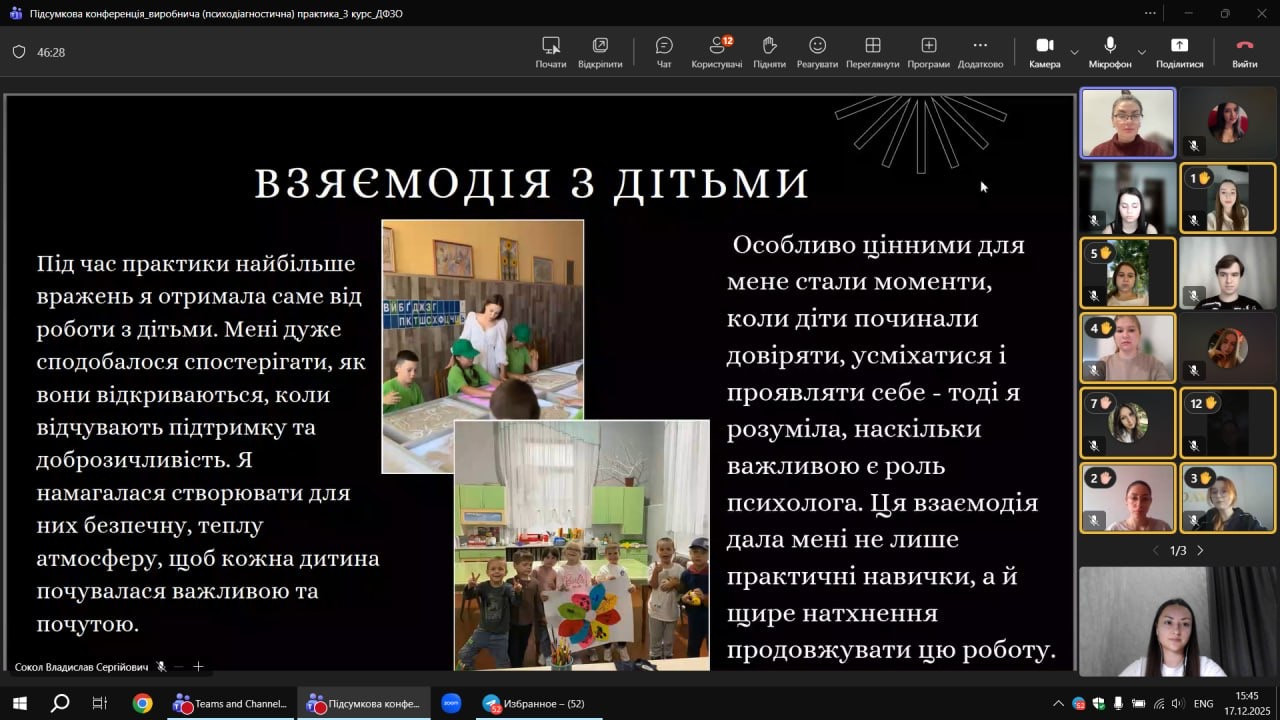Open the Переглянути view layout menu

[x=872, y=52]
